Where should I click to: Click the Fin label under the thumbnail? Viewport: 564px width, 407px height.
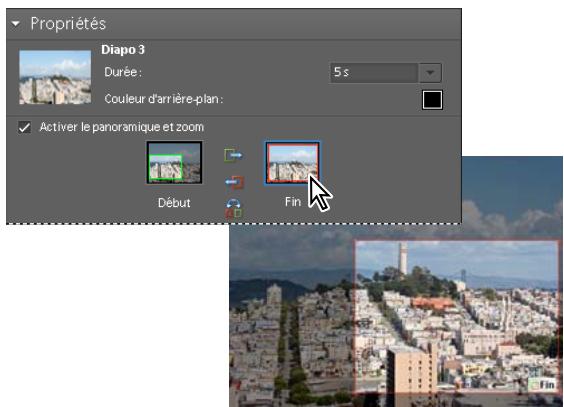pos(293,202)
